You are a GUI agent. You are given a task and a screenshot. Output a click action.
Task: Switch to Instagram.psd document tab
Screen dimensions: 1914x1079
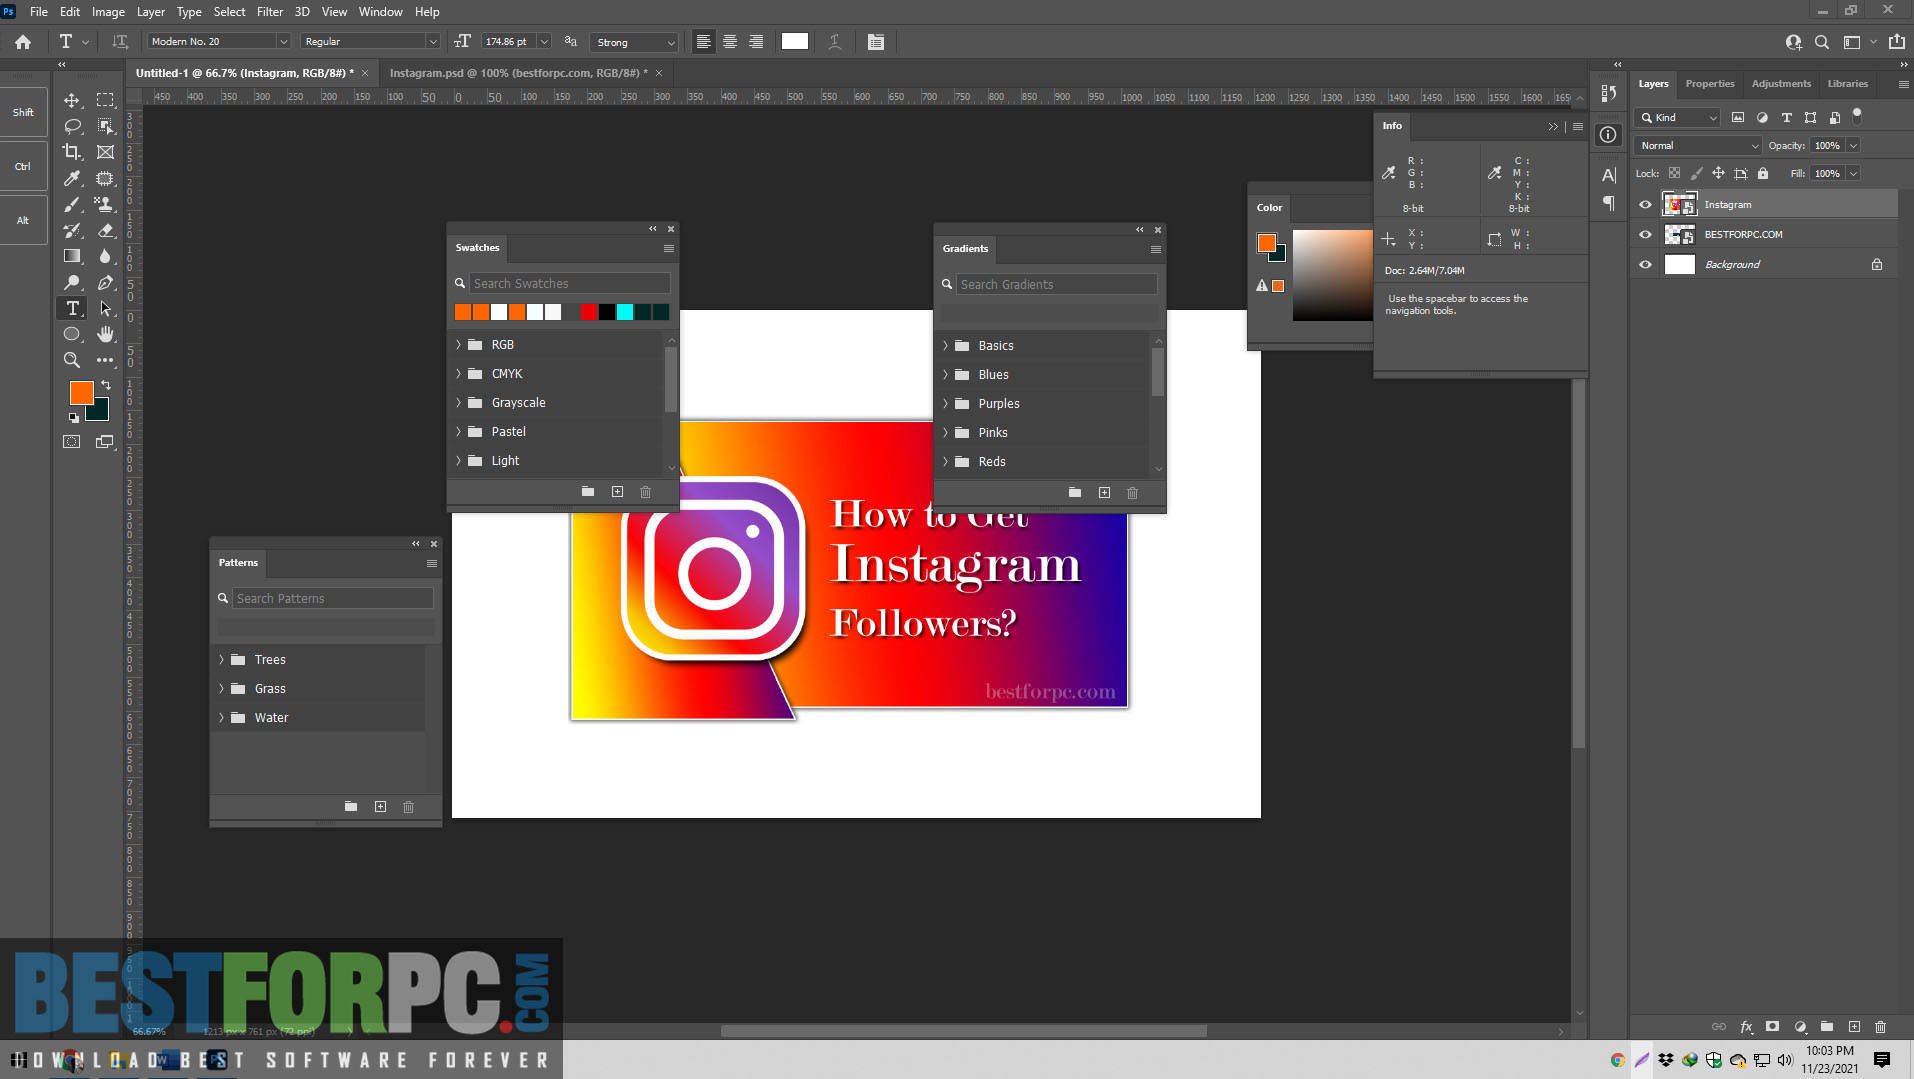tap(518, 73)
